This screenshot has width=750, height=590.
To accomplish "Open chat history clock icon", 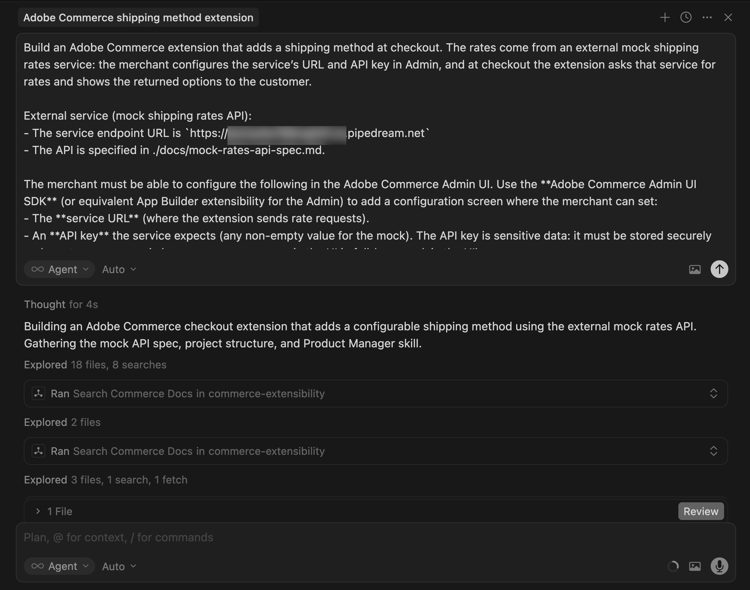I will point(686,17).
